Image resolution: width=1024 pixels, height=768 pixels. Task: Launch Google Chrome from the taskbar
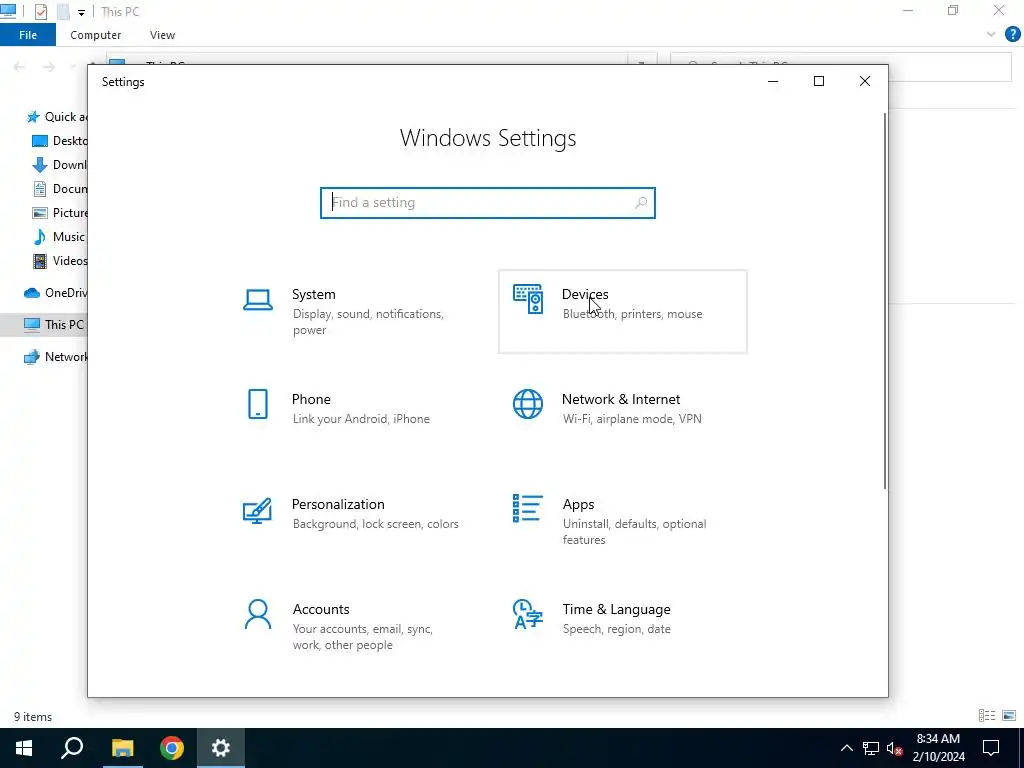(x=172, y=748)
